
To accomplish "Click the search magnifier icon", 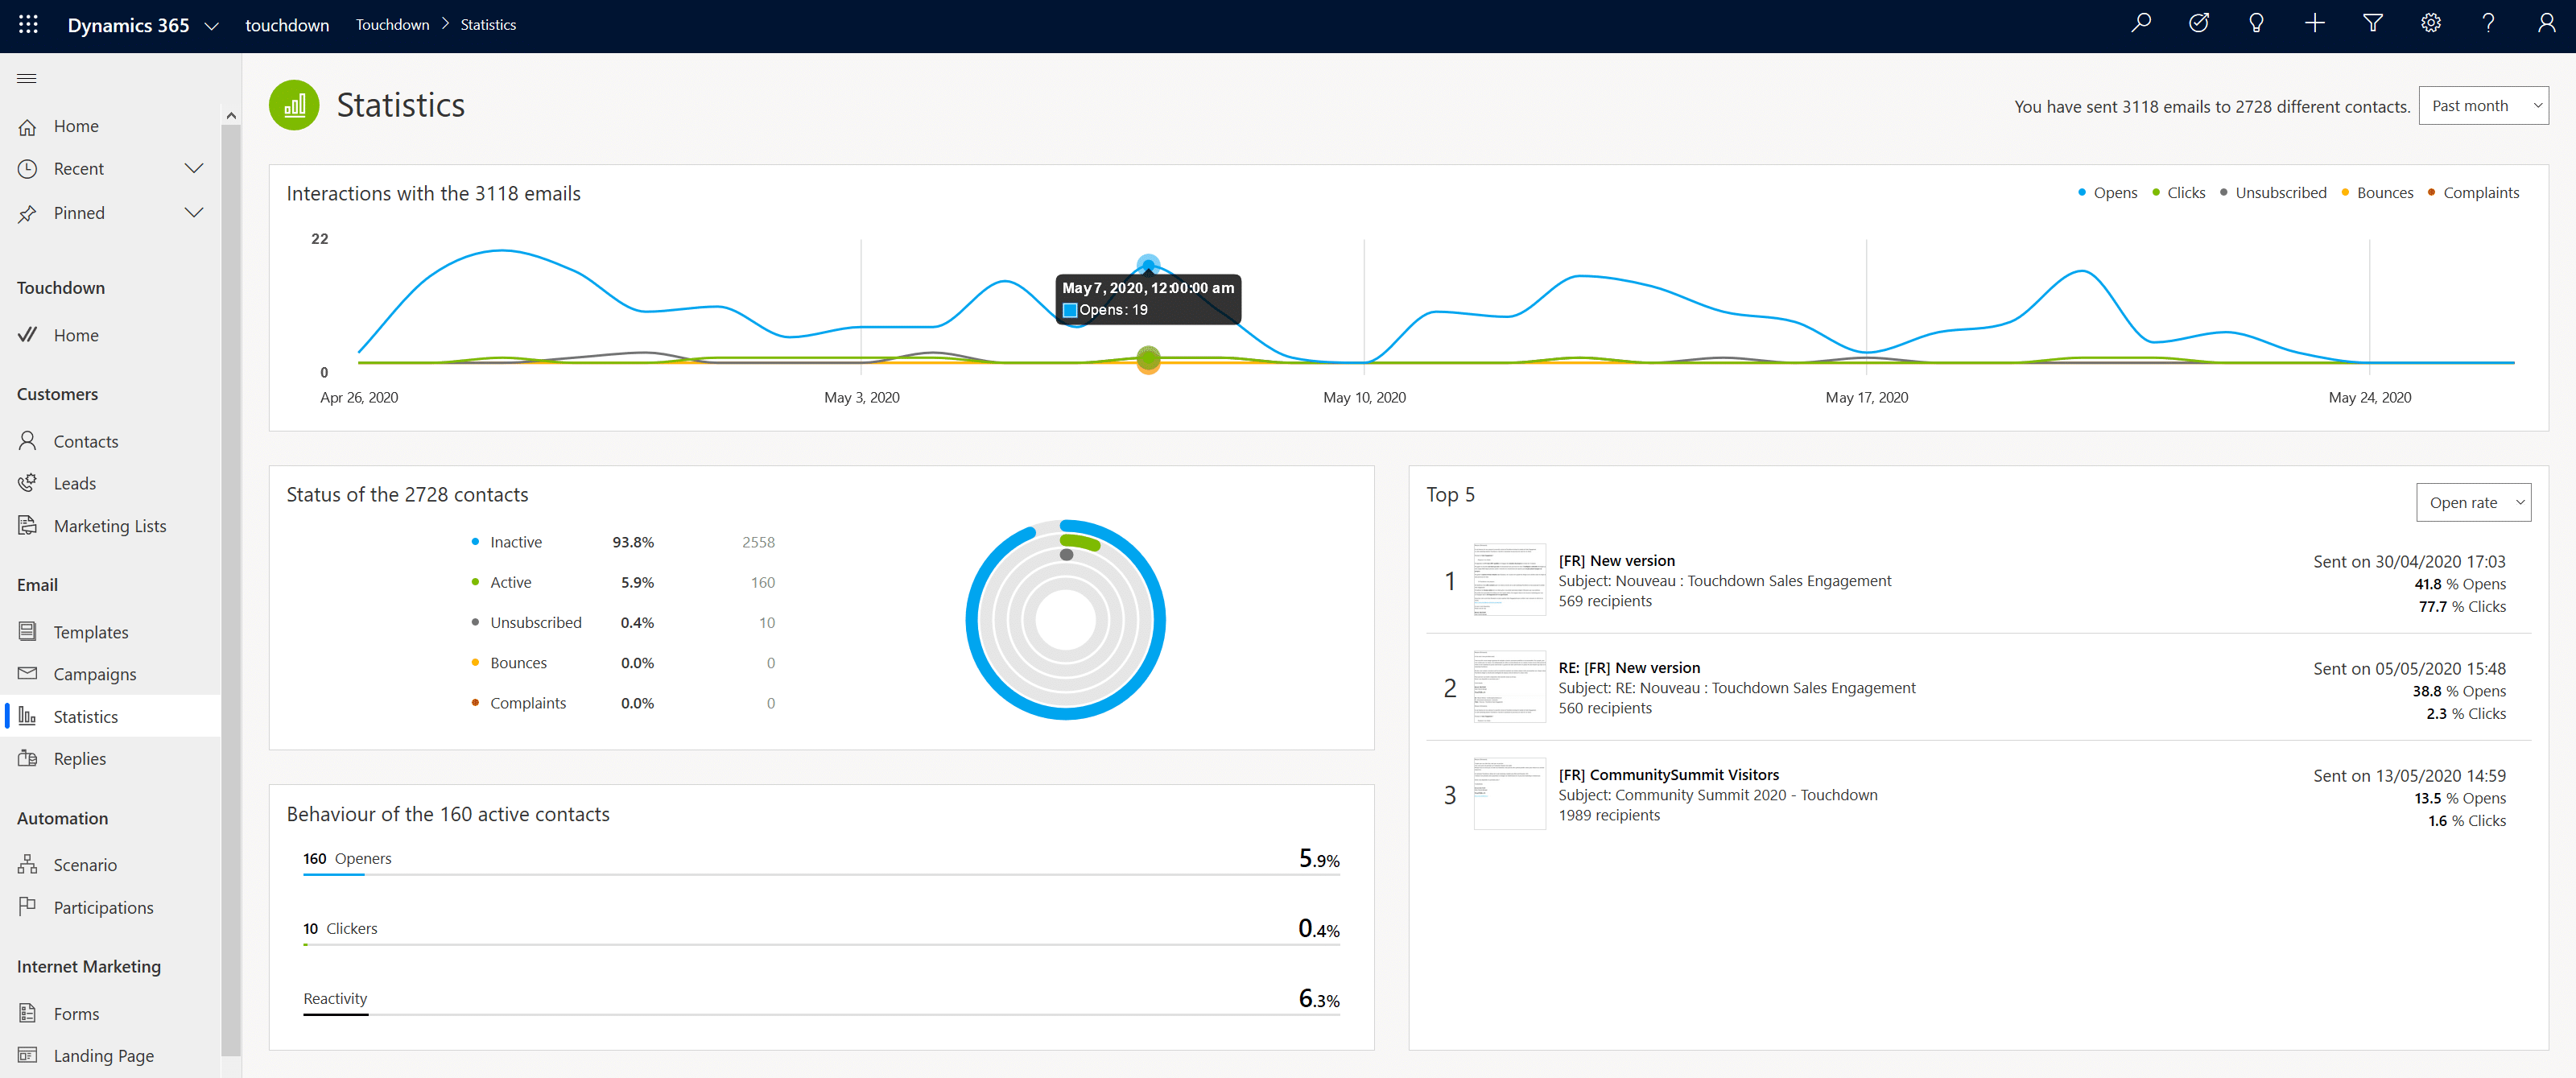I will pyautogui.click(x=2140, y=23).
